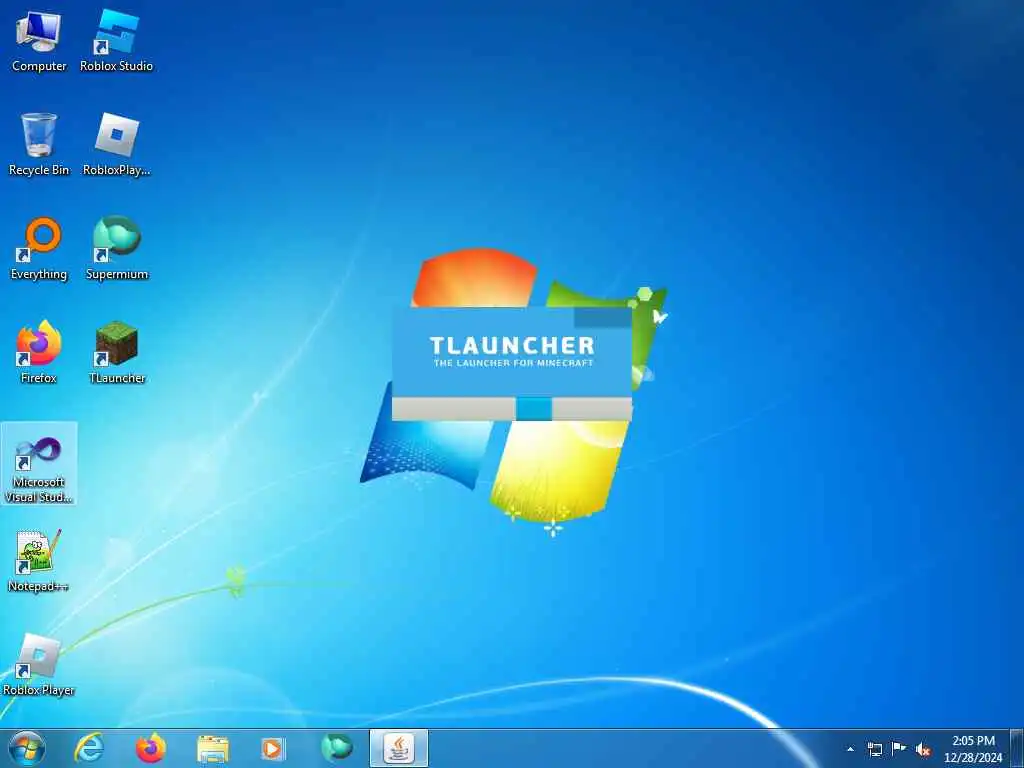
Task: Select the Firefox desktop shortcut
Action: (39, 353)
